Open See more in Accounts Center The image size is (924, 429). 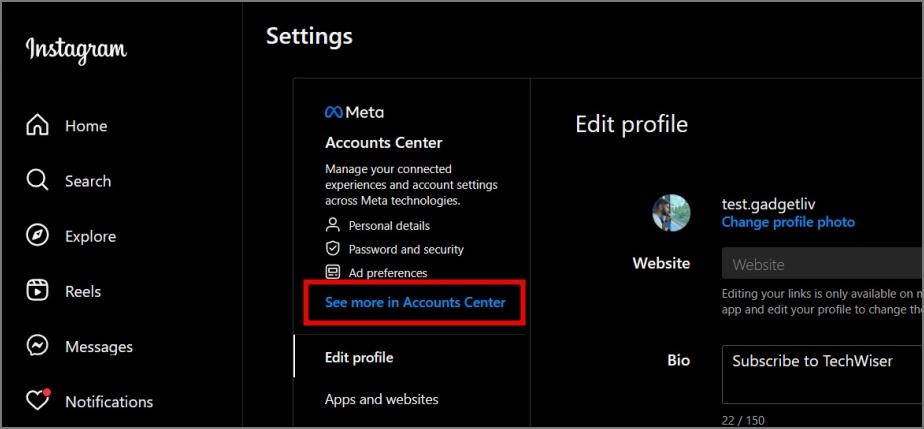pyautogui.click(x=415, y=302)
